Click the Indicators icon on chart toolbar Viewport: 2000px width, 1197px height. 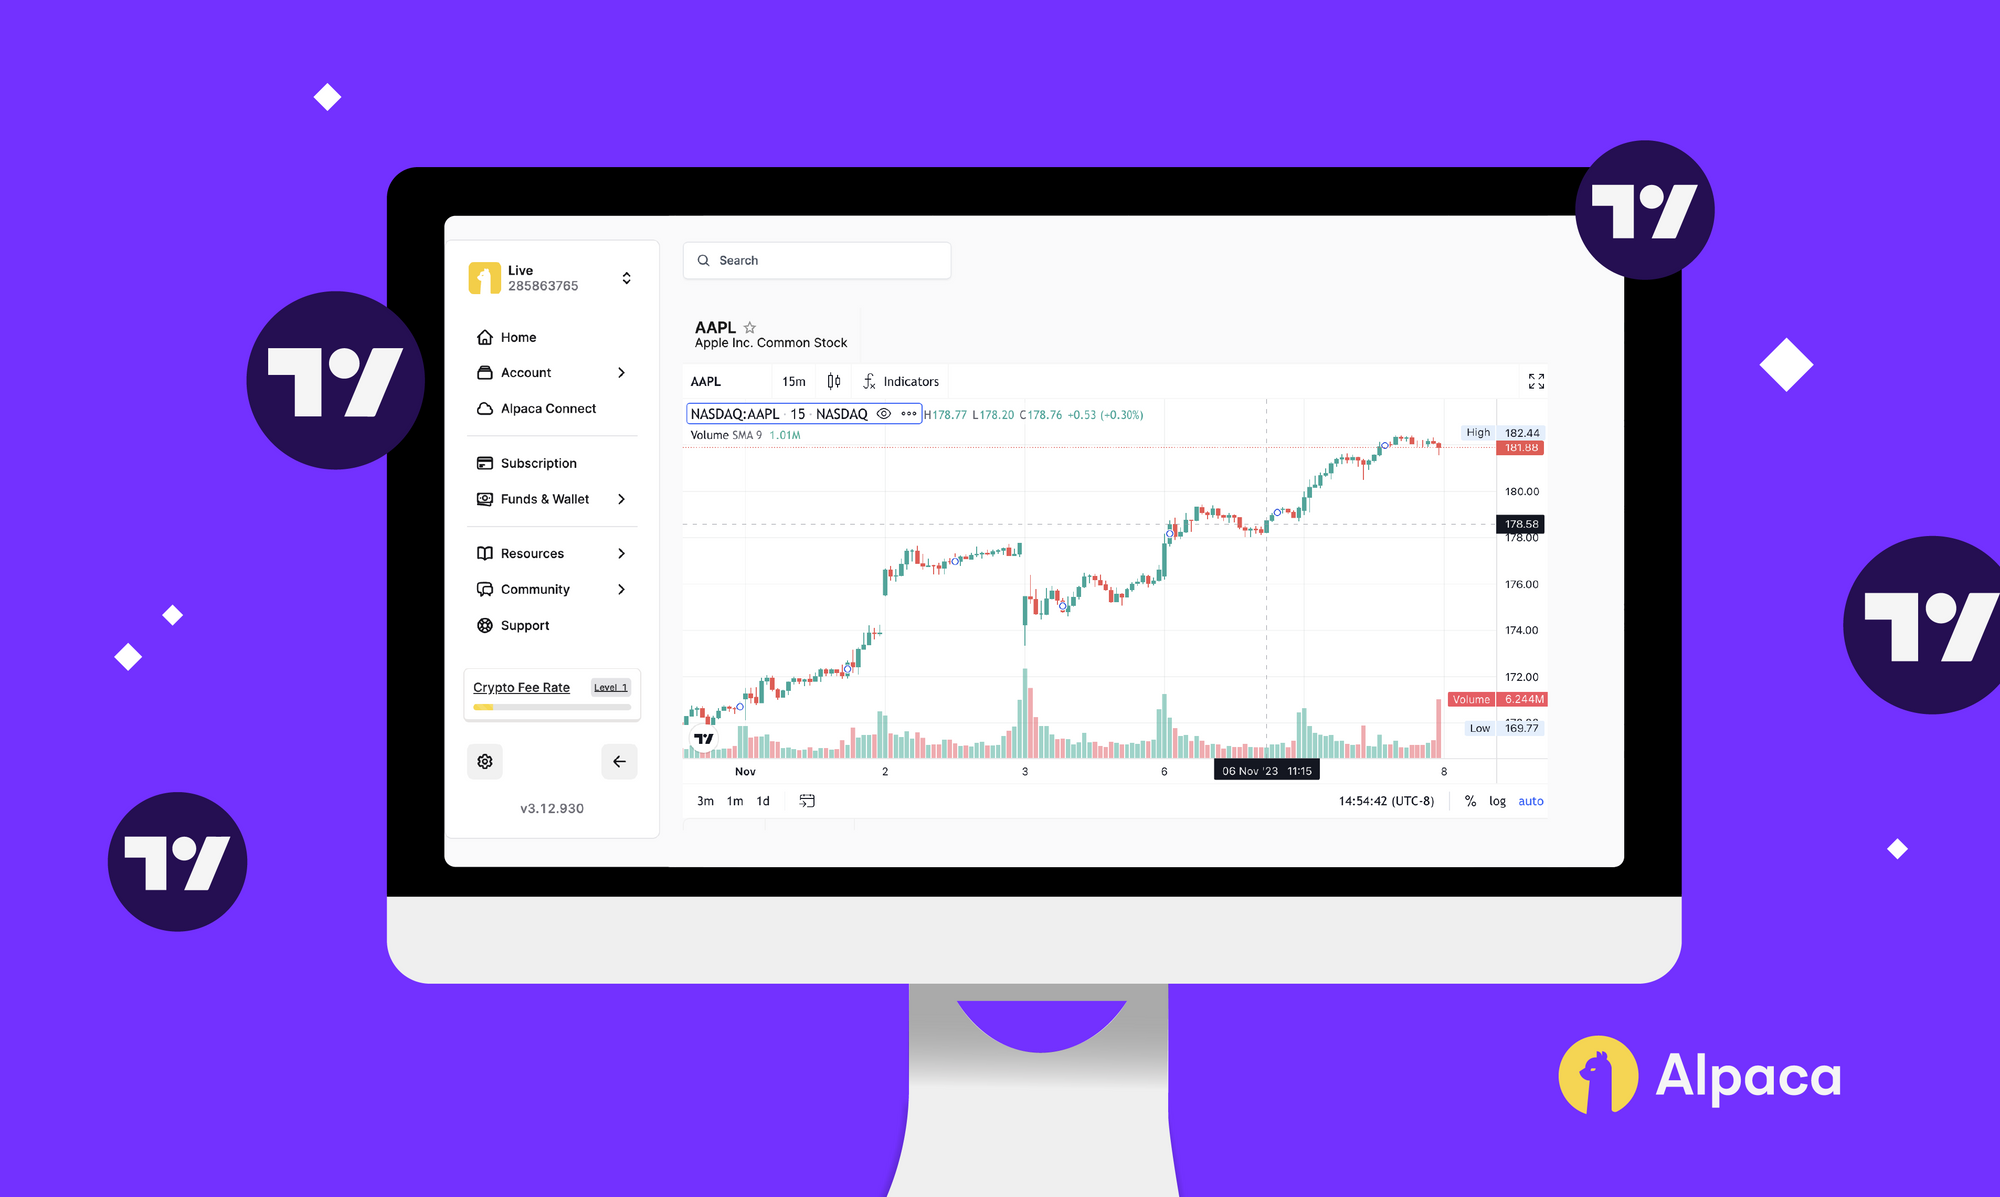(x=902, y=380)
